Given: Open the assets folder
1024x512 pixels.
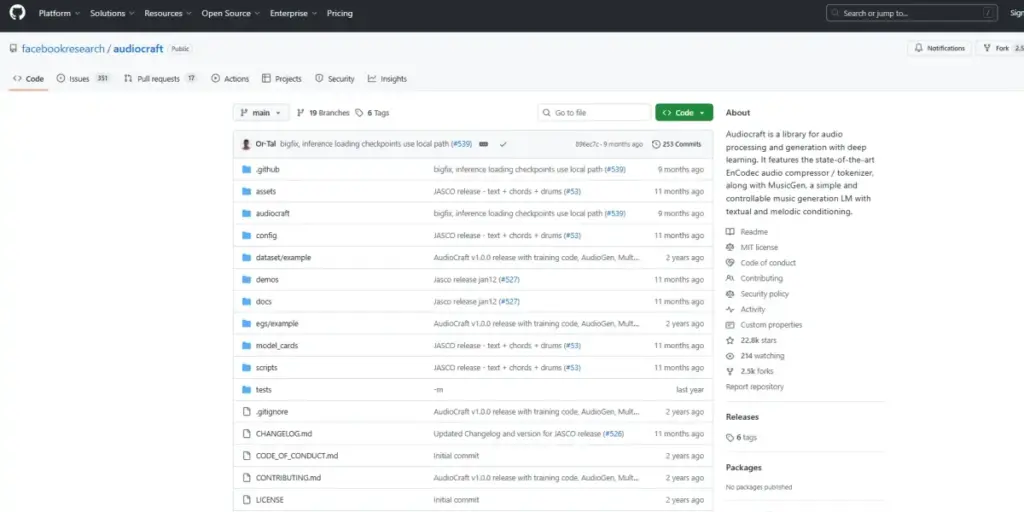Looking at the screenshot, I should click(x=266, y=191).
